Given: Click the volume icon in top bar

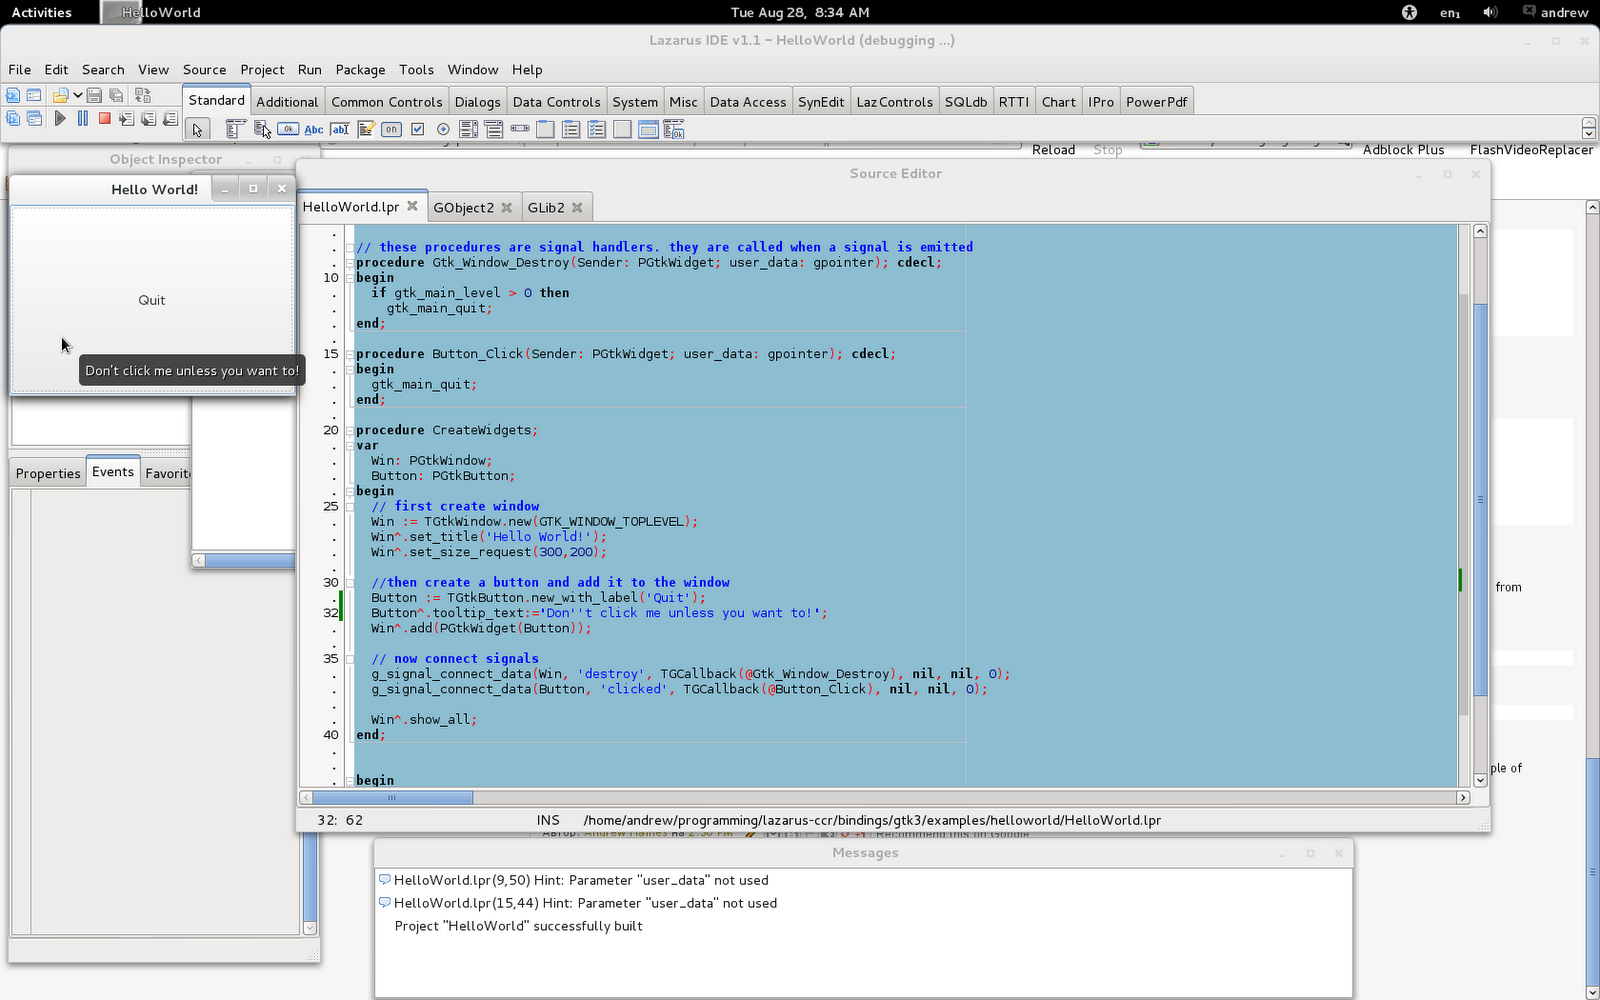Looking at the screenshot, I should pos(1490,12).
